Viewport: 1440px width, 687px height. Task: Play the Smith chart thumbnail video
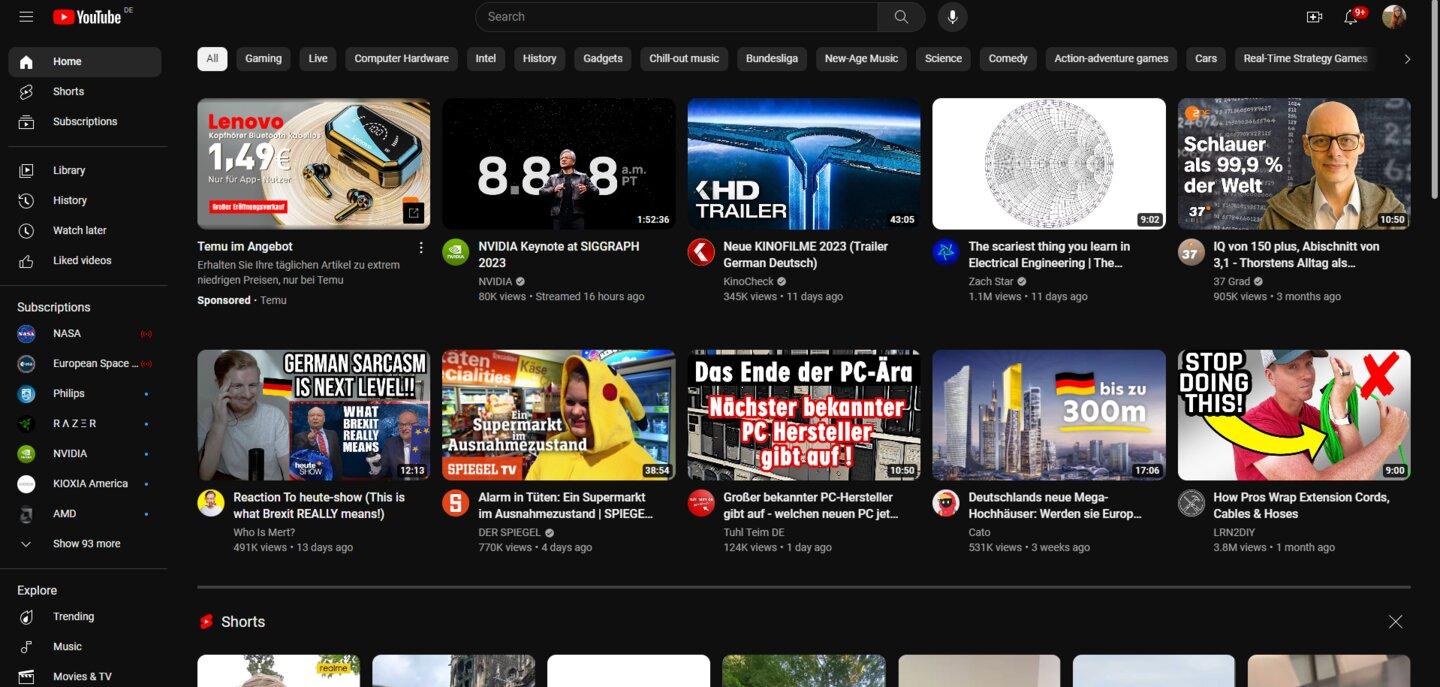point(1049,164)
